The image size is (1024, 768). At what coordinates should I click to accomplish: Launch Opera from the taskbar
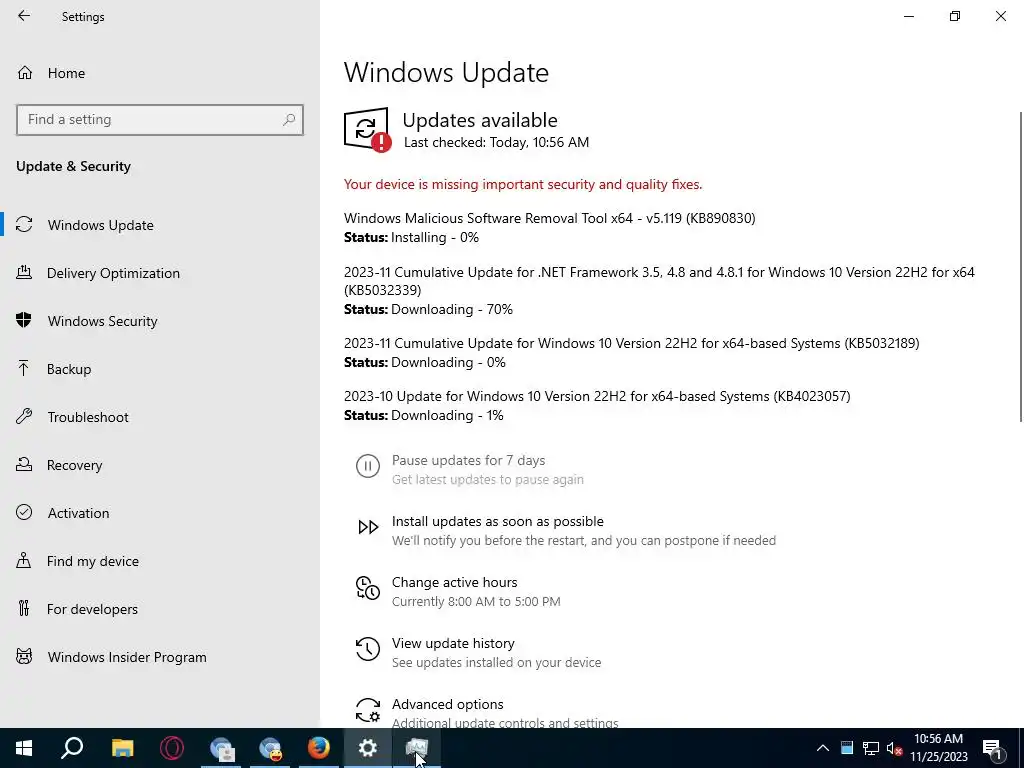click(x=172, y=748)
